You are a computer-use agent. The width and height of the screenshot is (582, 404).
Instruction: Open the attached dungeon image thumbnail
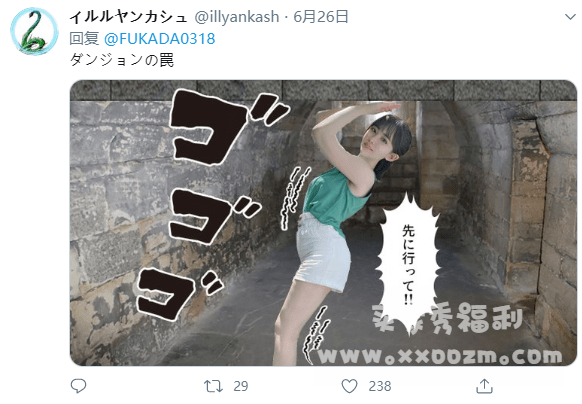(x=323, y=223)
